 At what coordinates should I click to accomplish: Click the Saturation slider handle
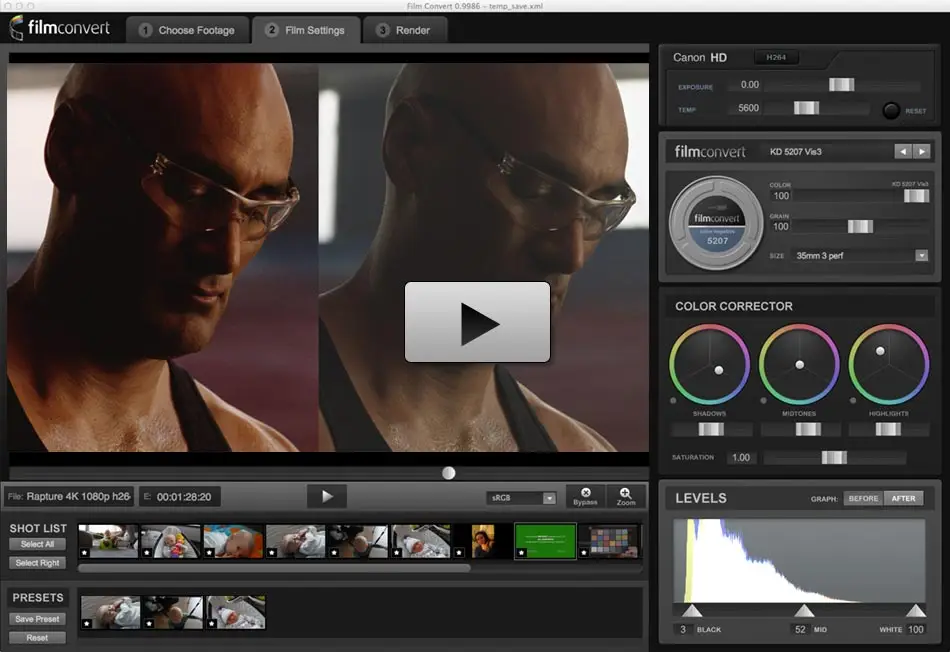point(834,457)
